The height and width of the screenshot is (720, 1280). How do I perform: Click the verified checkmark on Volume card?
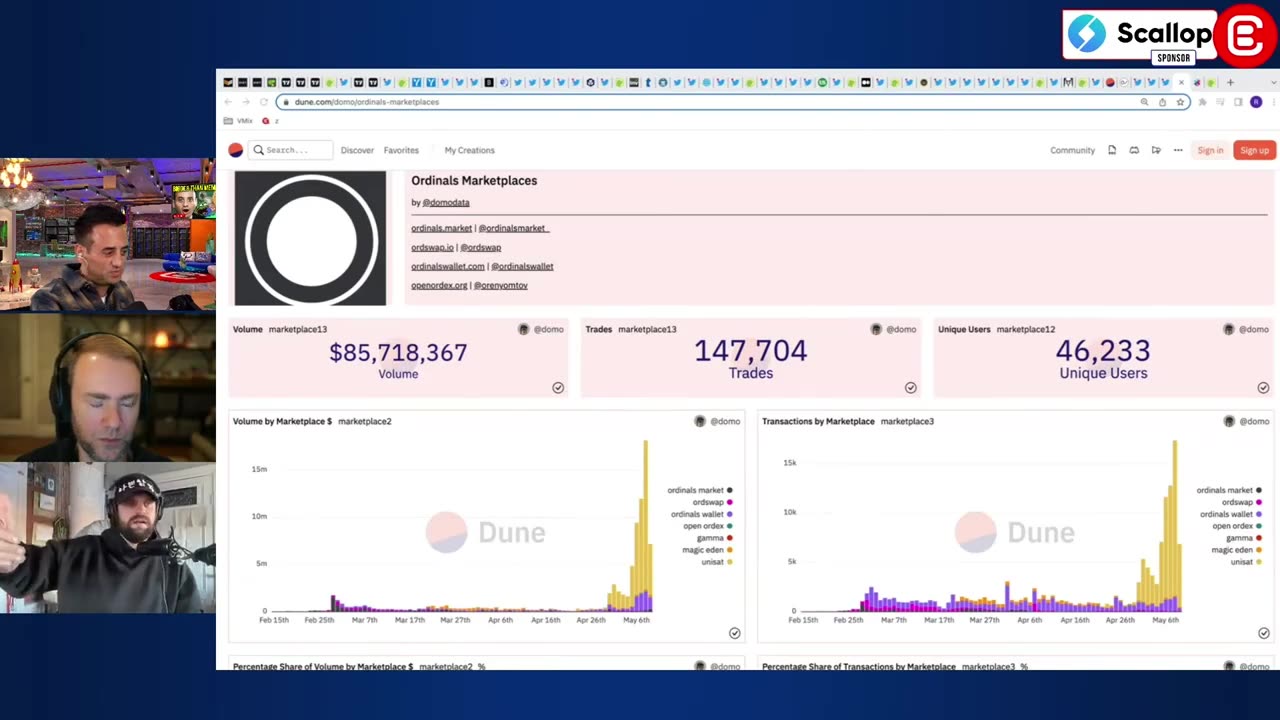[x=558, y=387]
